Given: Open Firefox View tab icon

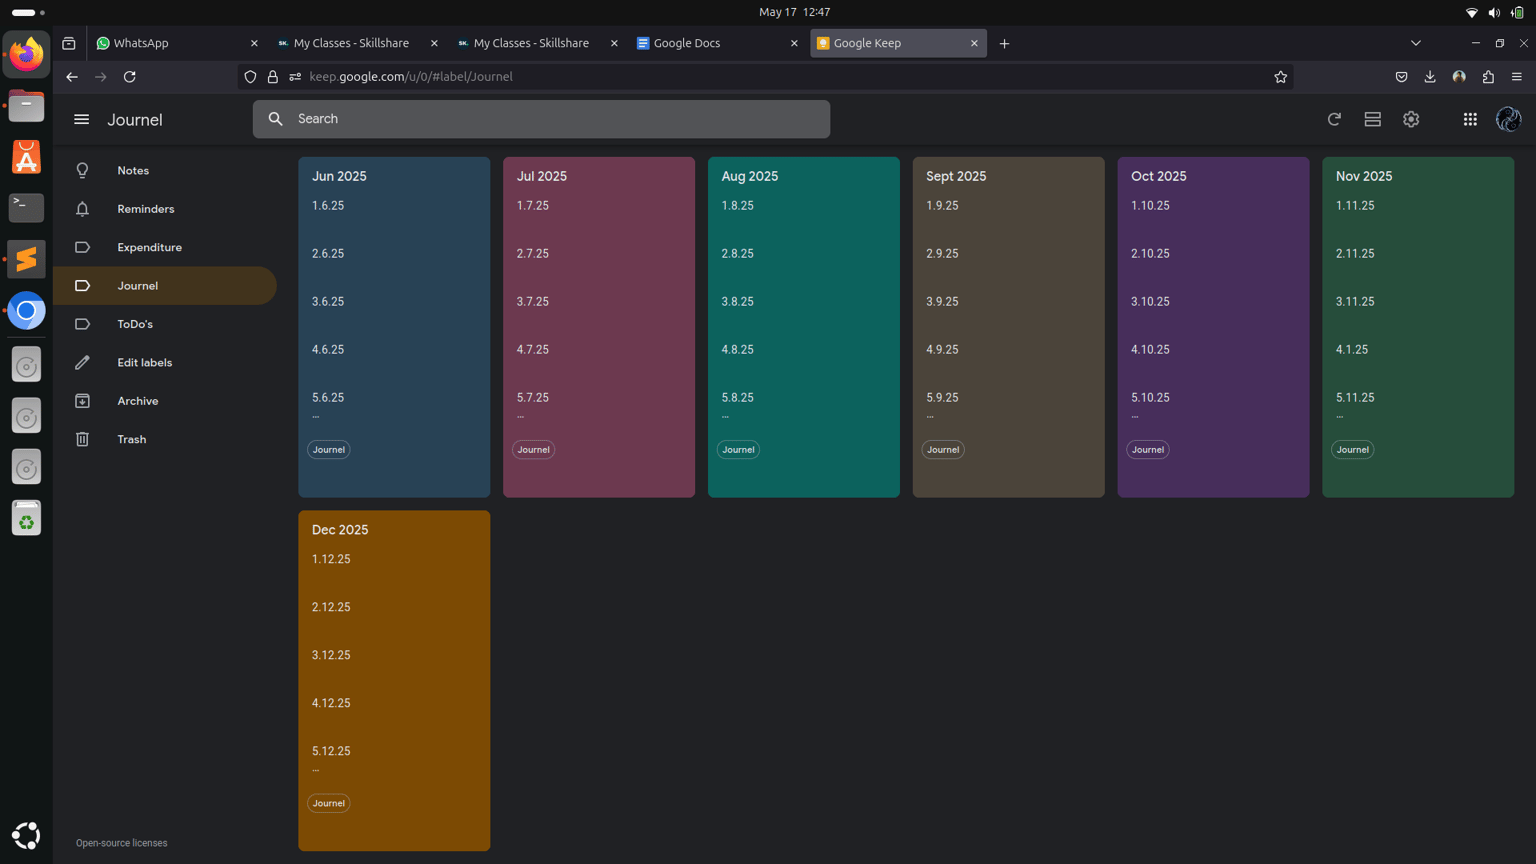Looking at the screenshot, I should point(69,43).
